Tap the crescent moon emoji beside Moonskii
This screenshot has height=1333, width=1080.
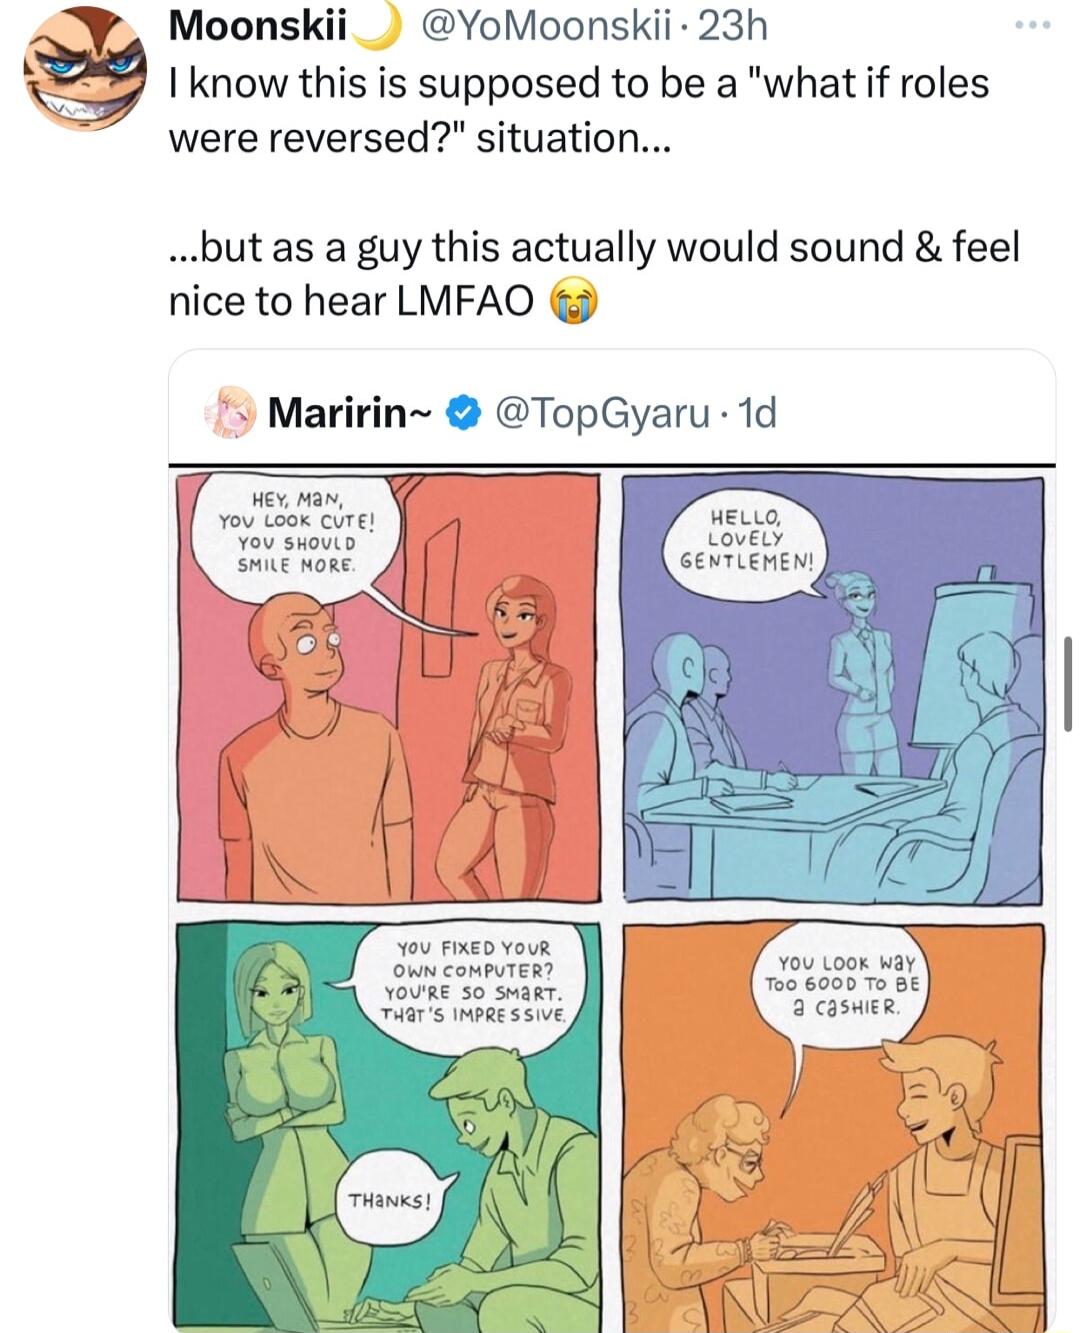378,26
